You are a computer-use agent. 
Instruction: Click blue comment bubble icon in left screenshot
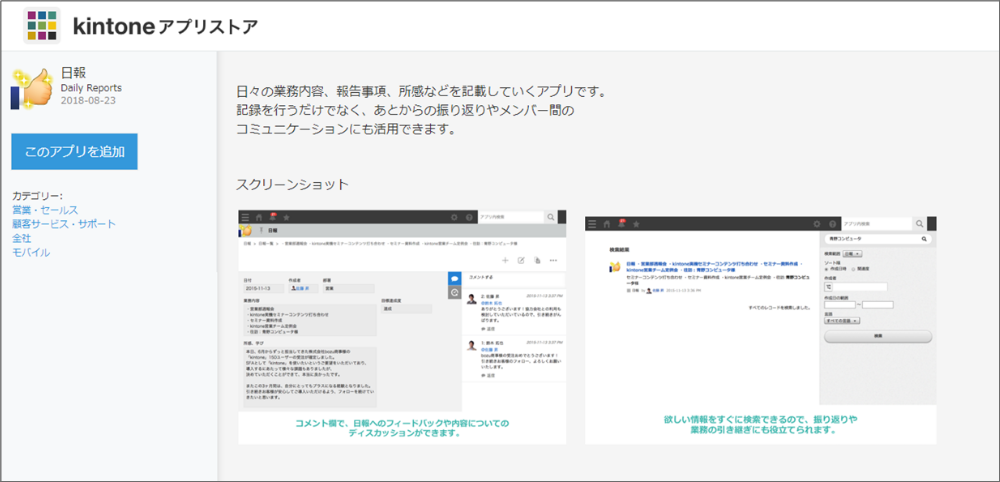454,277
